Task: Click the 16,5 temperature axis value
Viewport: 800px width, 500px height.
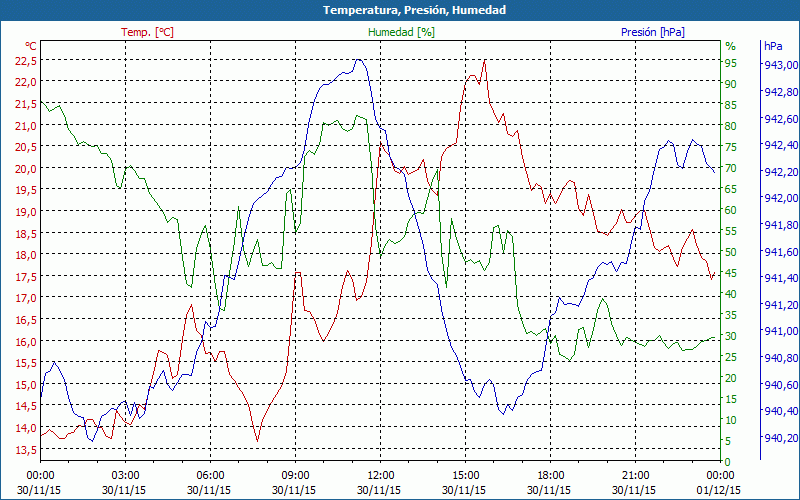Action: point(26,320)
